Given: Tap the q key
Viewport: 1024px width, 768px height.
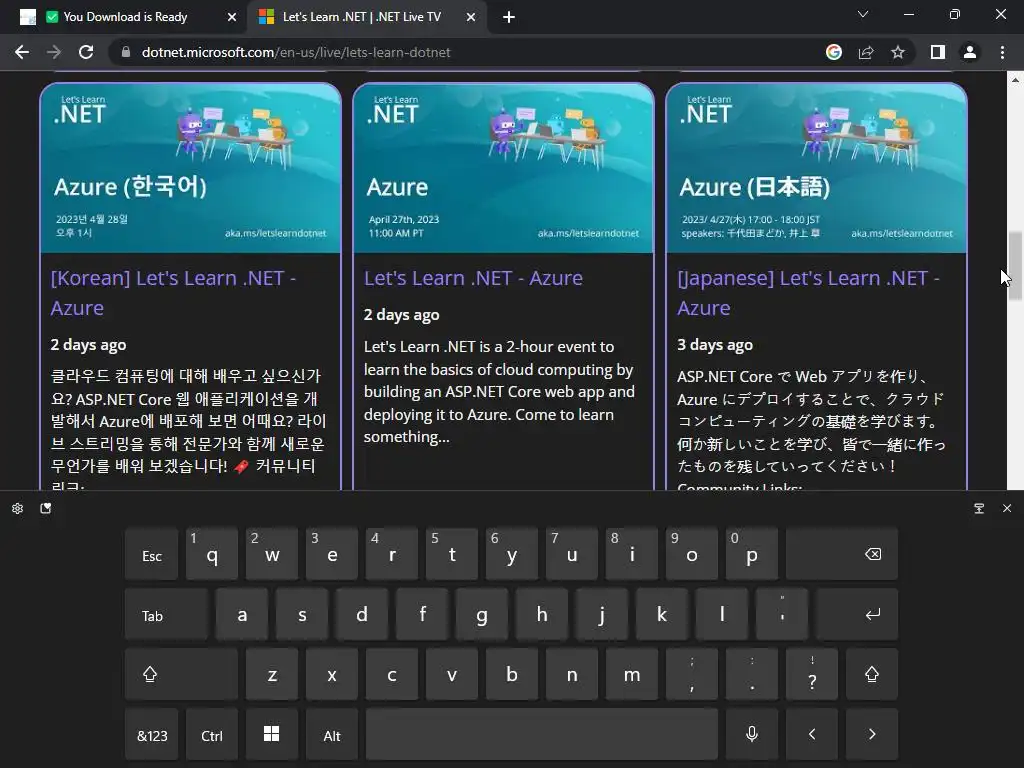Looking at the screenshot, I should click(x=212, y=554).
